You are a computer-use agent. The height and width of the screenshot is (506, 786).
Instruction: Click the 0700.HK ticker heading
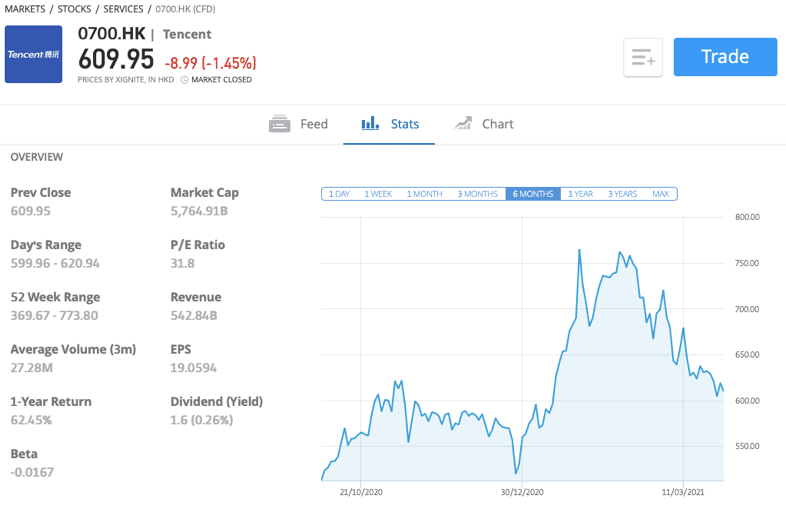111,34
